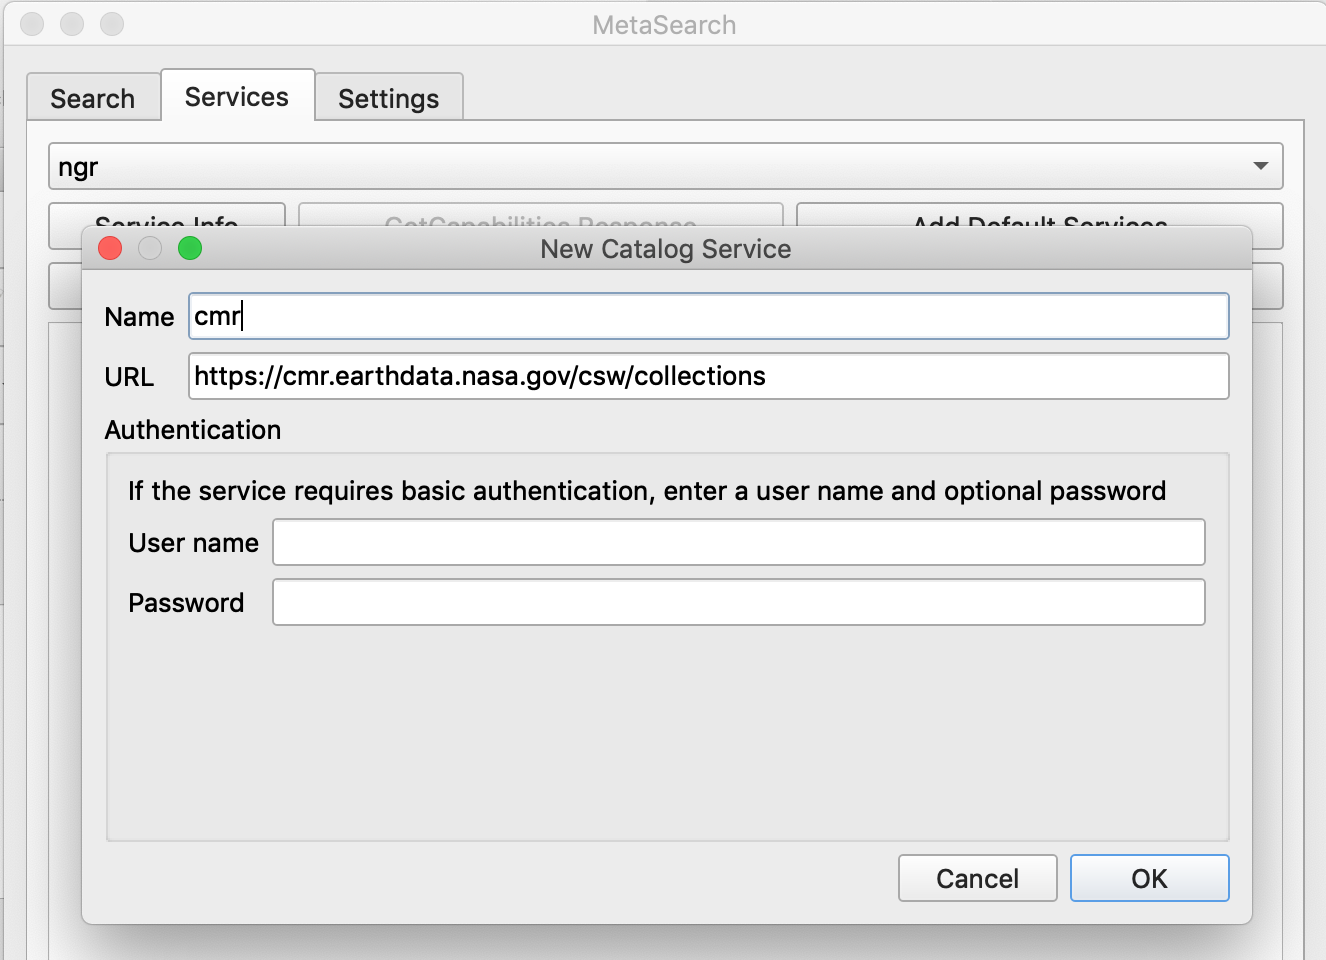Screen dimensions: 1326x960
Task: Open the Settings tab
Action: click(388, 97)
